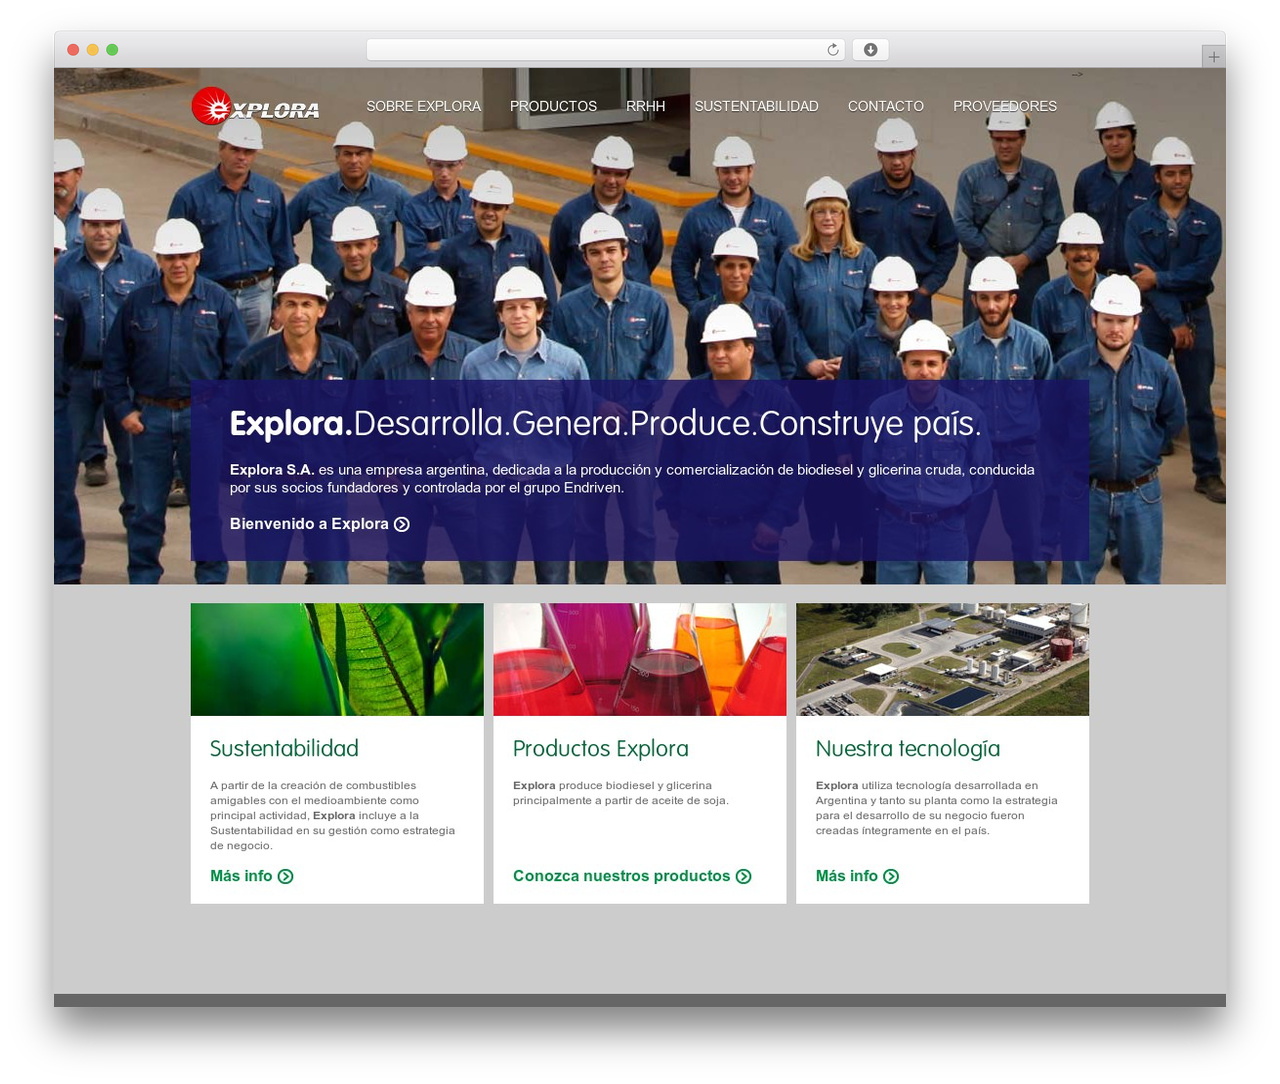
Task: Navigate to CONTACTO
Action: tap(886, 106)
